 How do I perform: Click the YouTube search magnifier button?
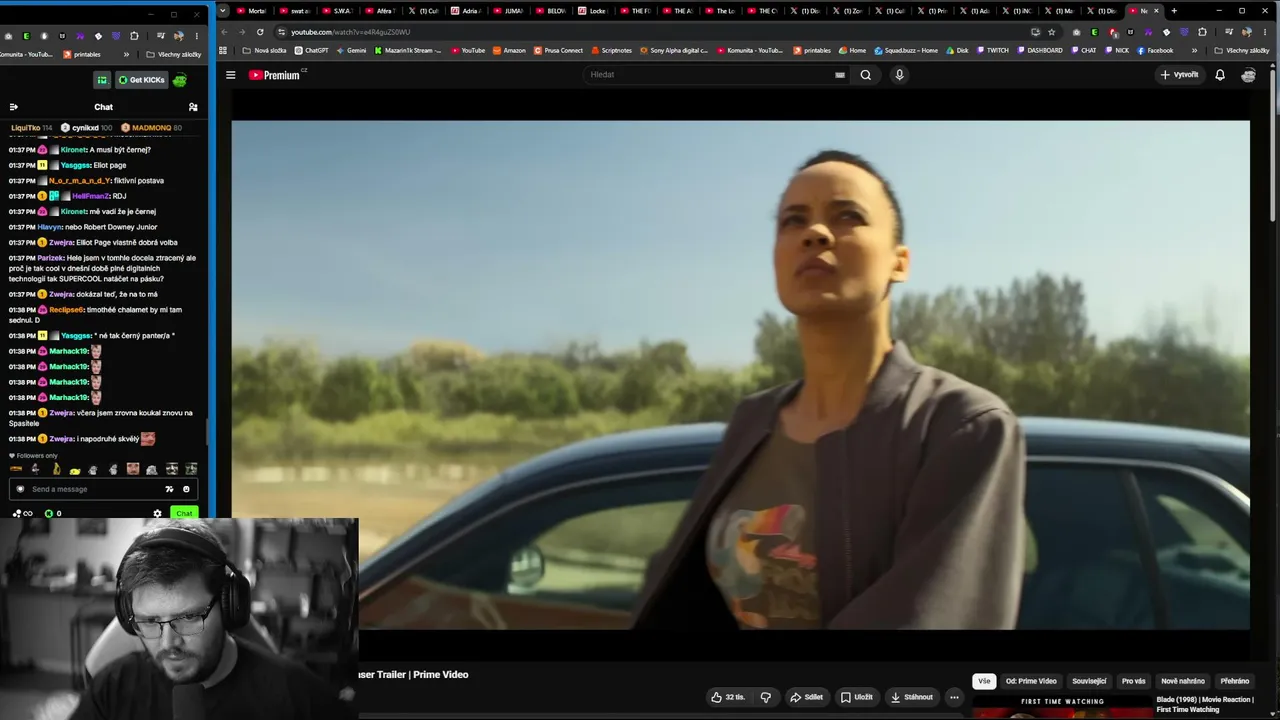click(866, 75)
